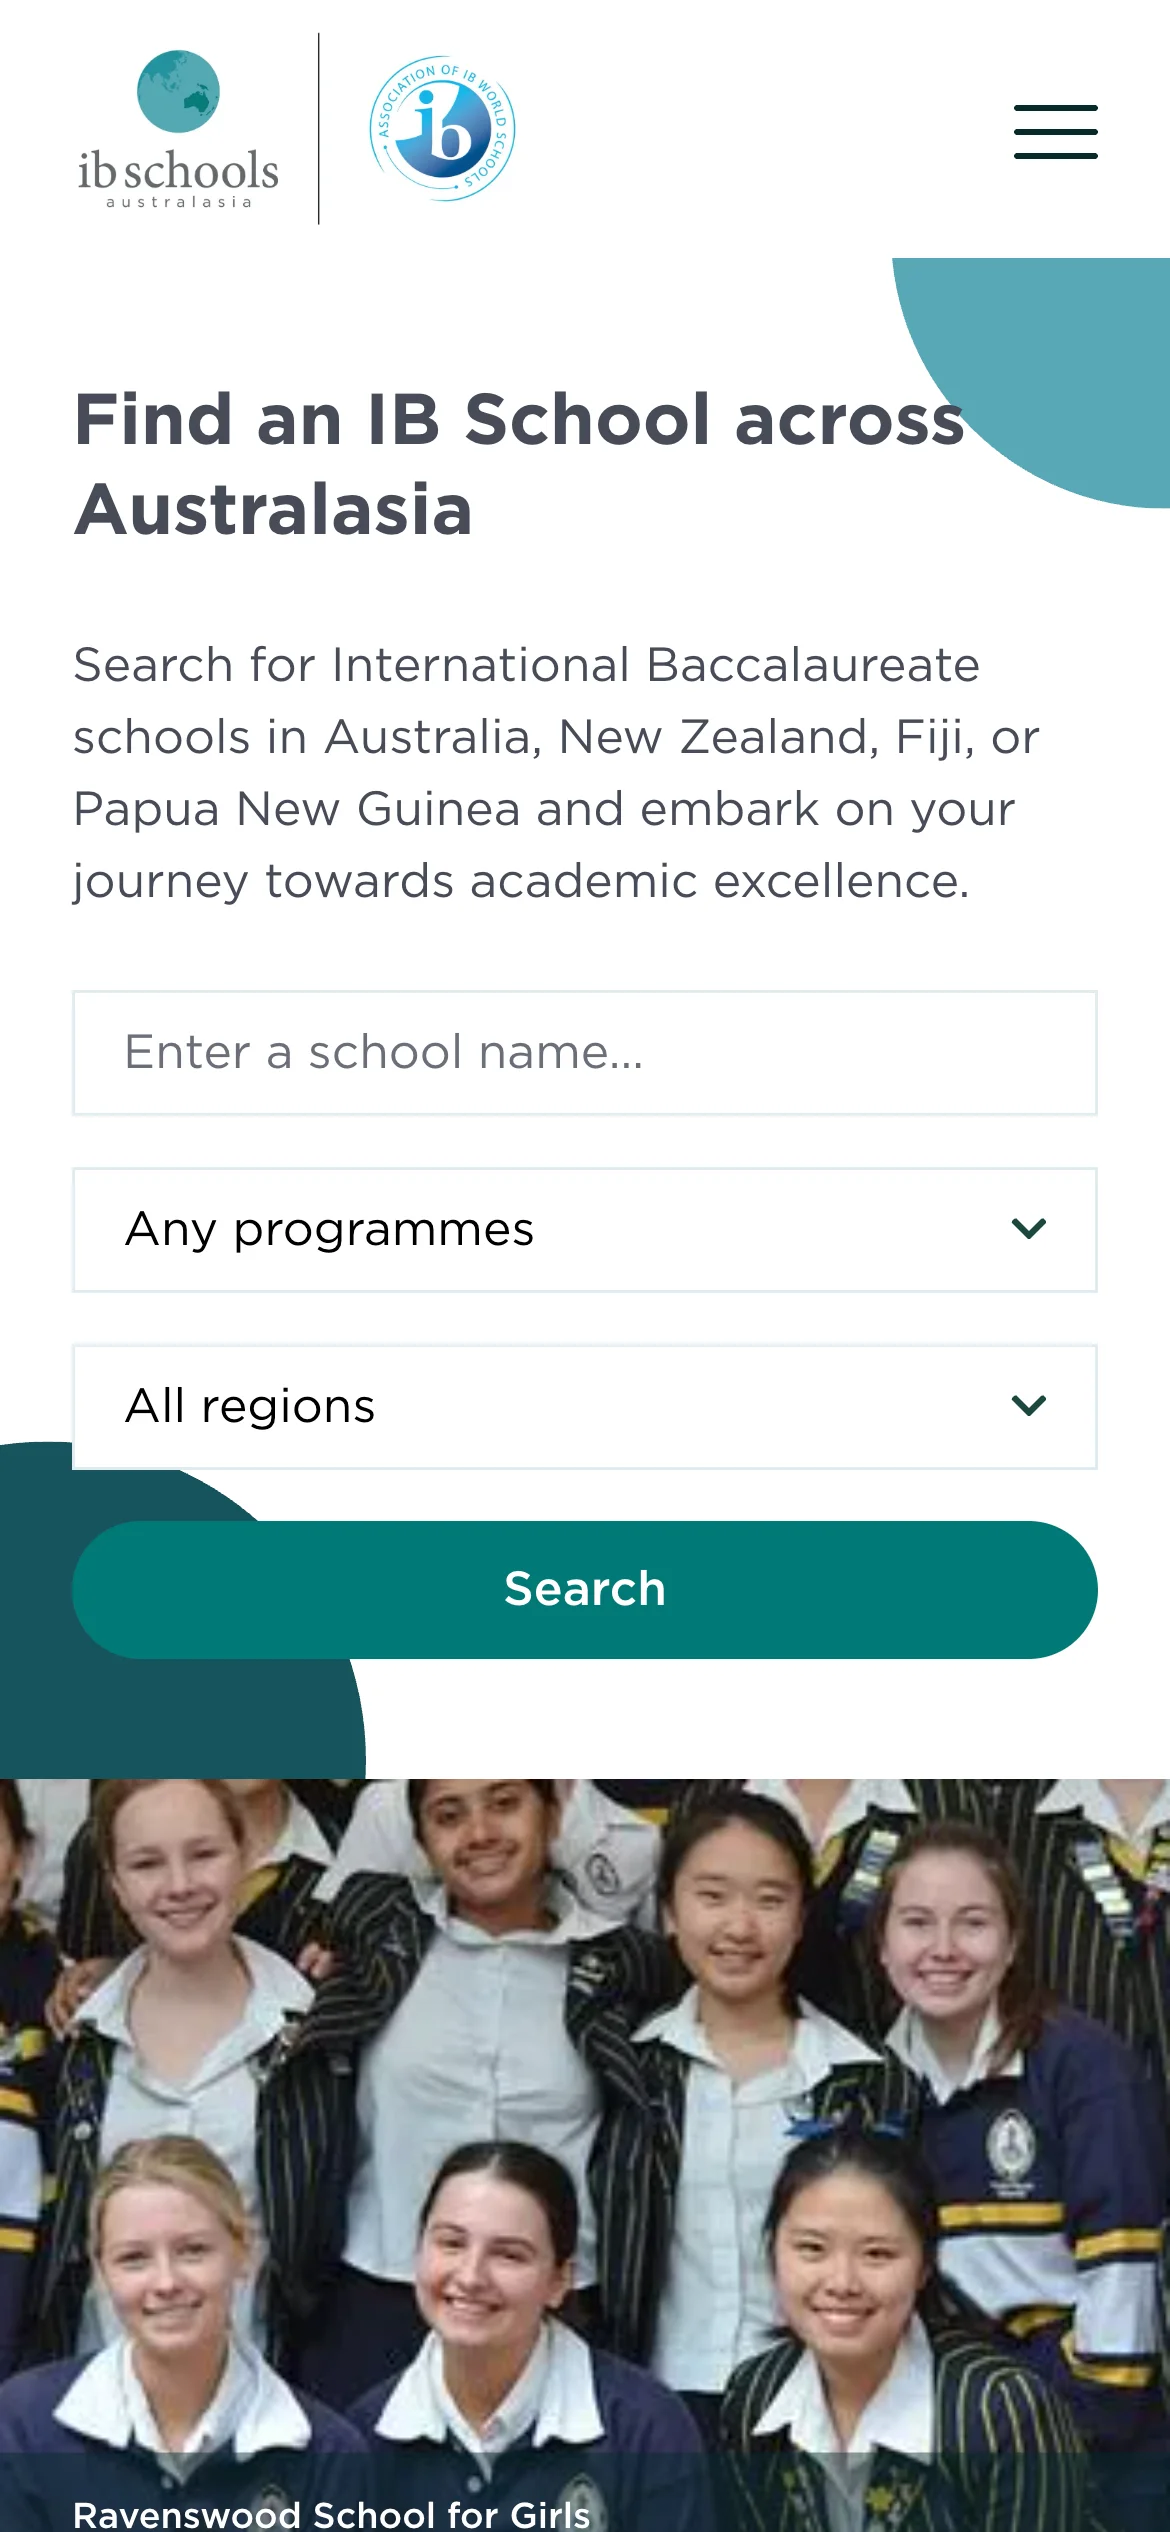Click the chevron arrow on All regions
Screen dimensions: 1170x2532
tap(1028, 1406)
